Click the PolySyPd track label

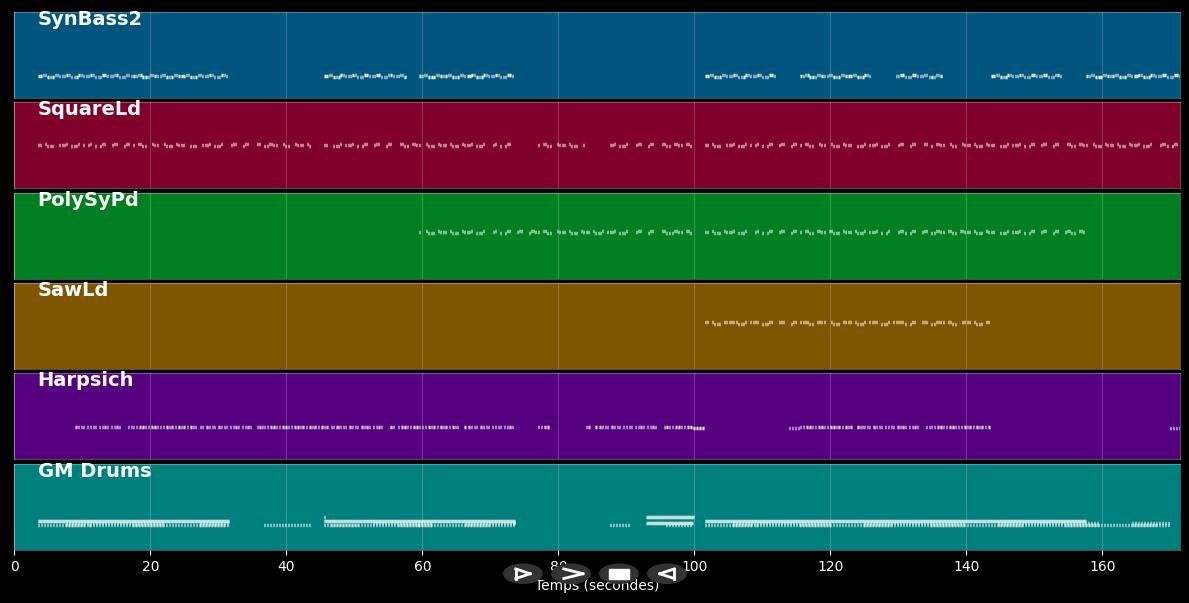pos(88,200)
